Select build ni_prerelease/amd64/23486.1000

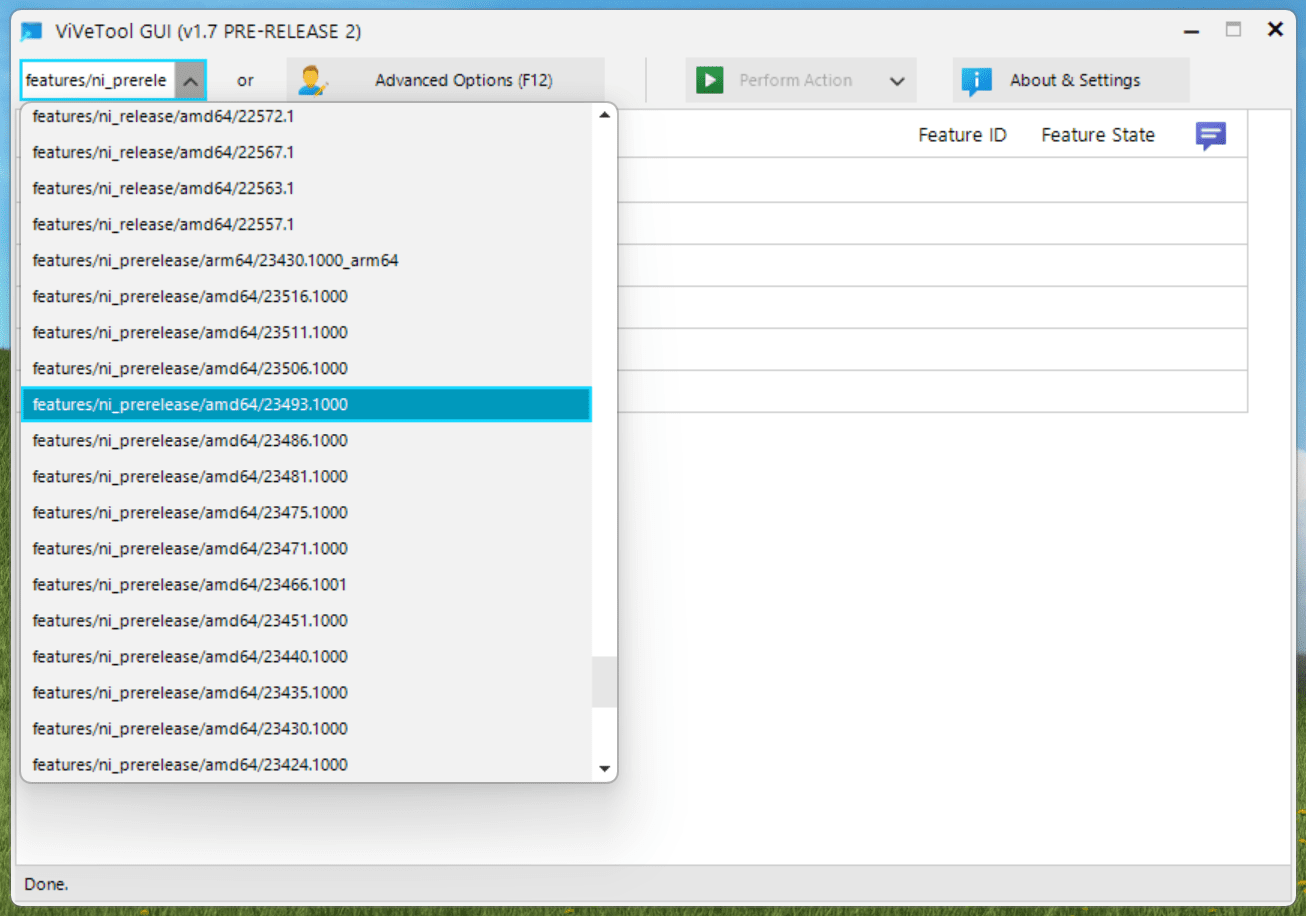[x=306, y=440]
